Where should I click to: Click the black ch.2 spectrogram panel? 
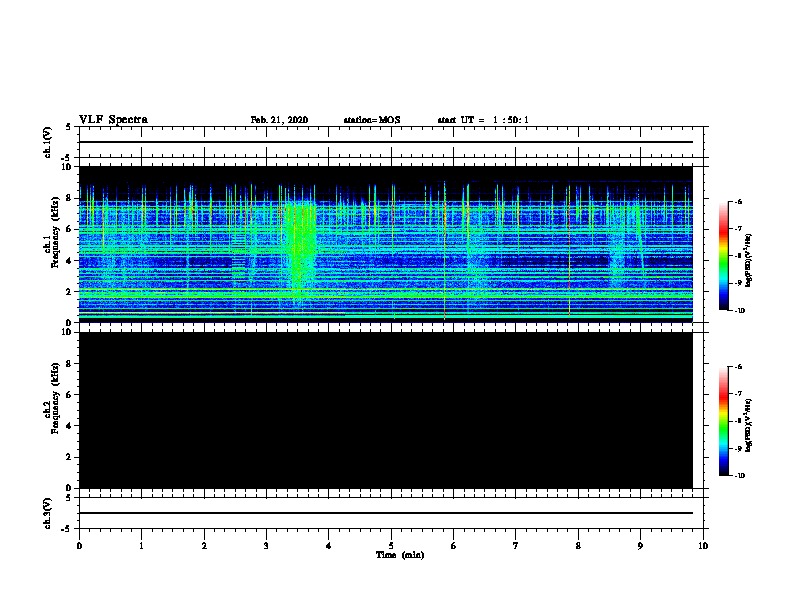pyautogui.click(x=385, y=410)
